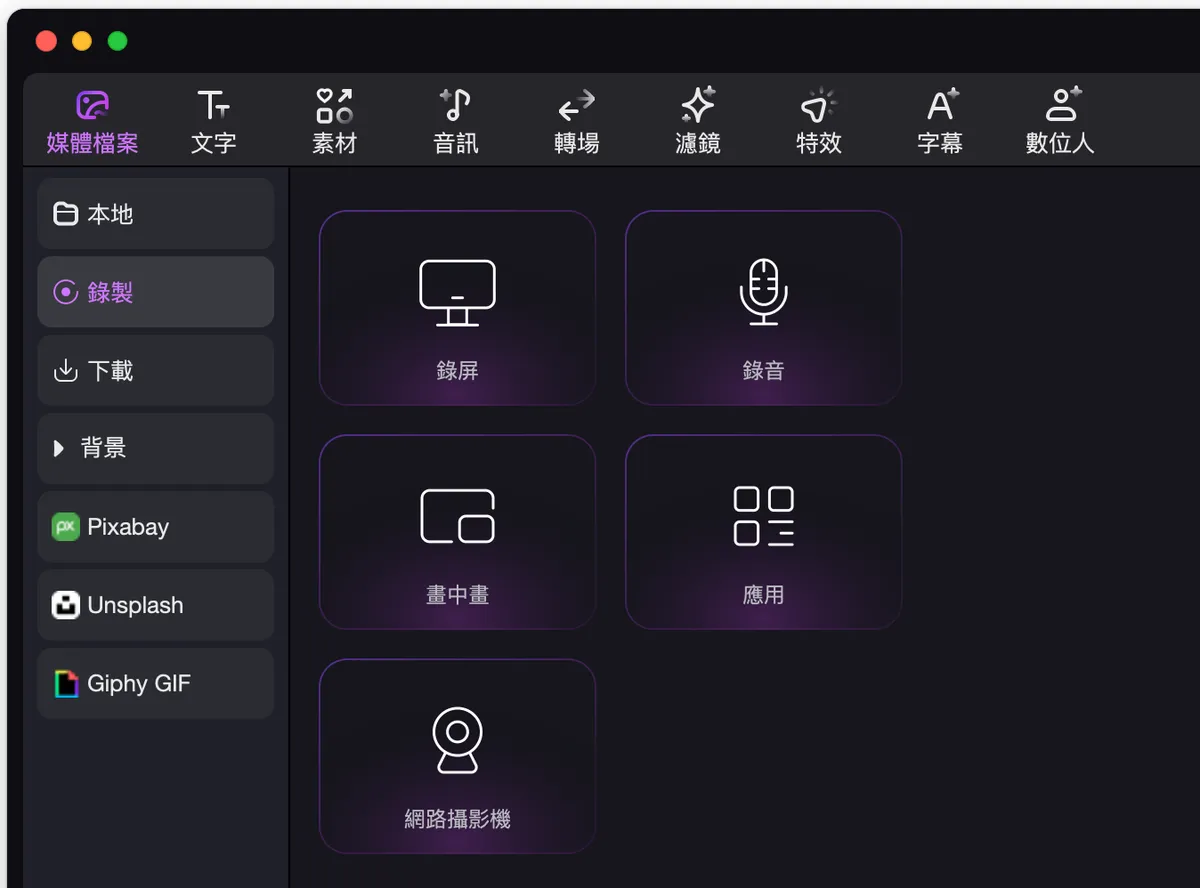Open the 媒體檔案 media tab
1200x888 pixels.
pyautogui.click(x=92, y=122)
